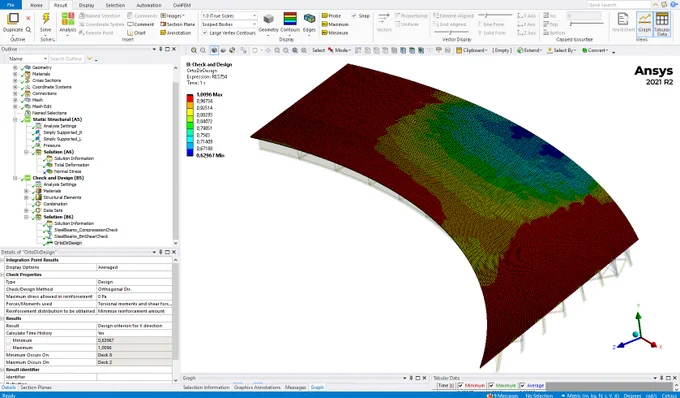Switch to the Automation ribbon tab
The height and width of the screenshot is (398, 680).
(x=149, y=5)
